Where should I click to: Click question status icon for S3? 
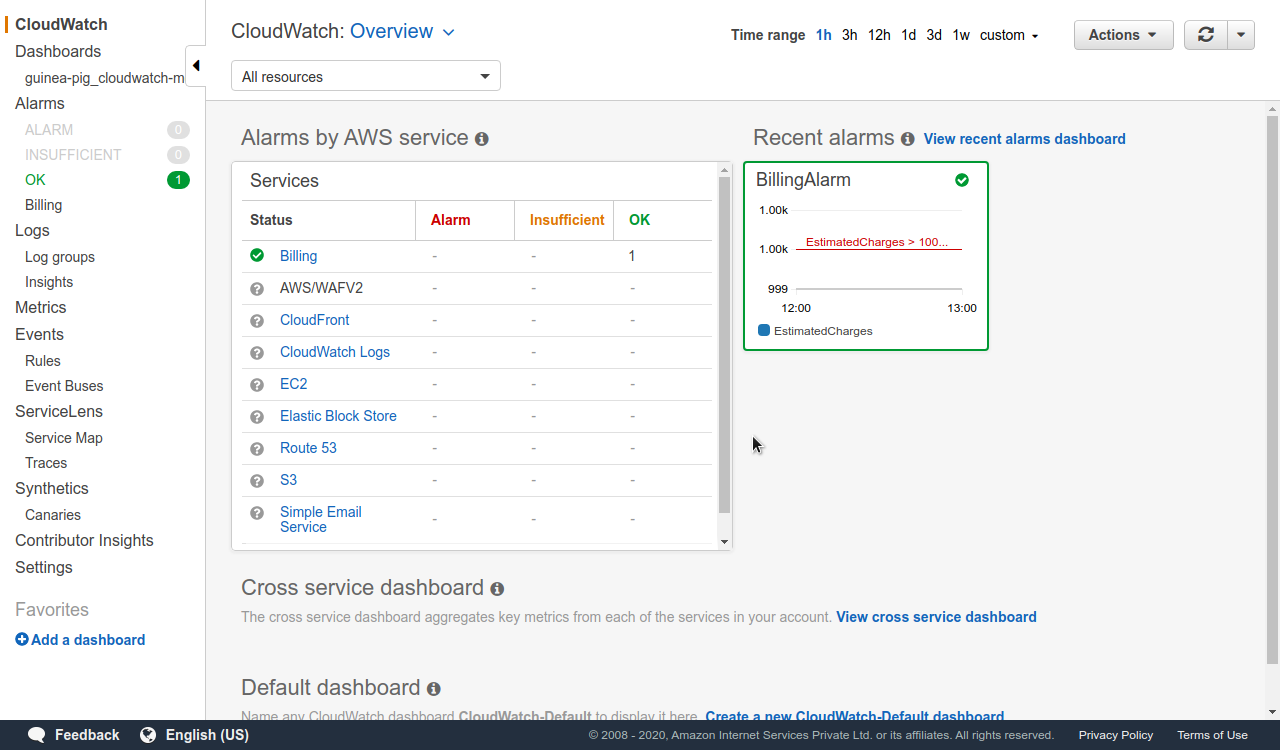[257, 481]
